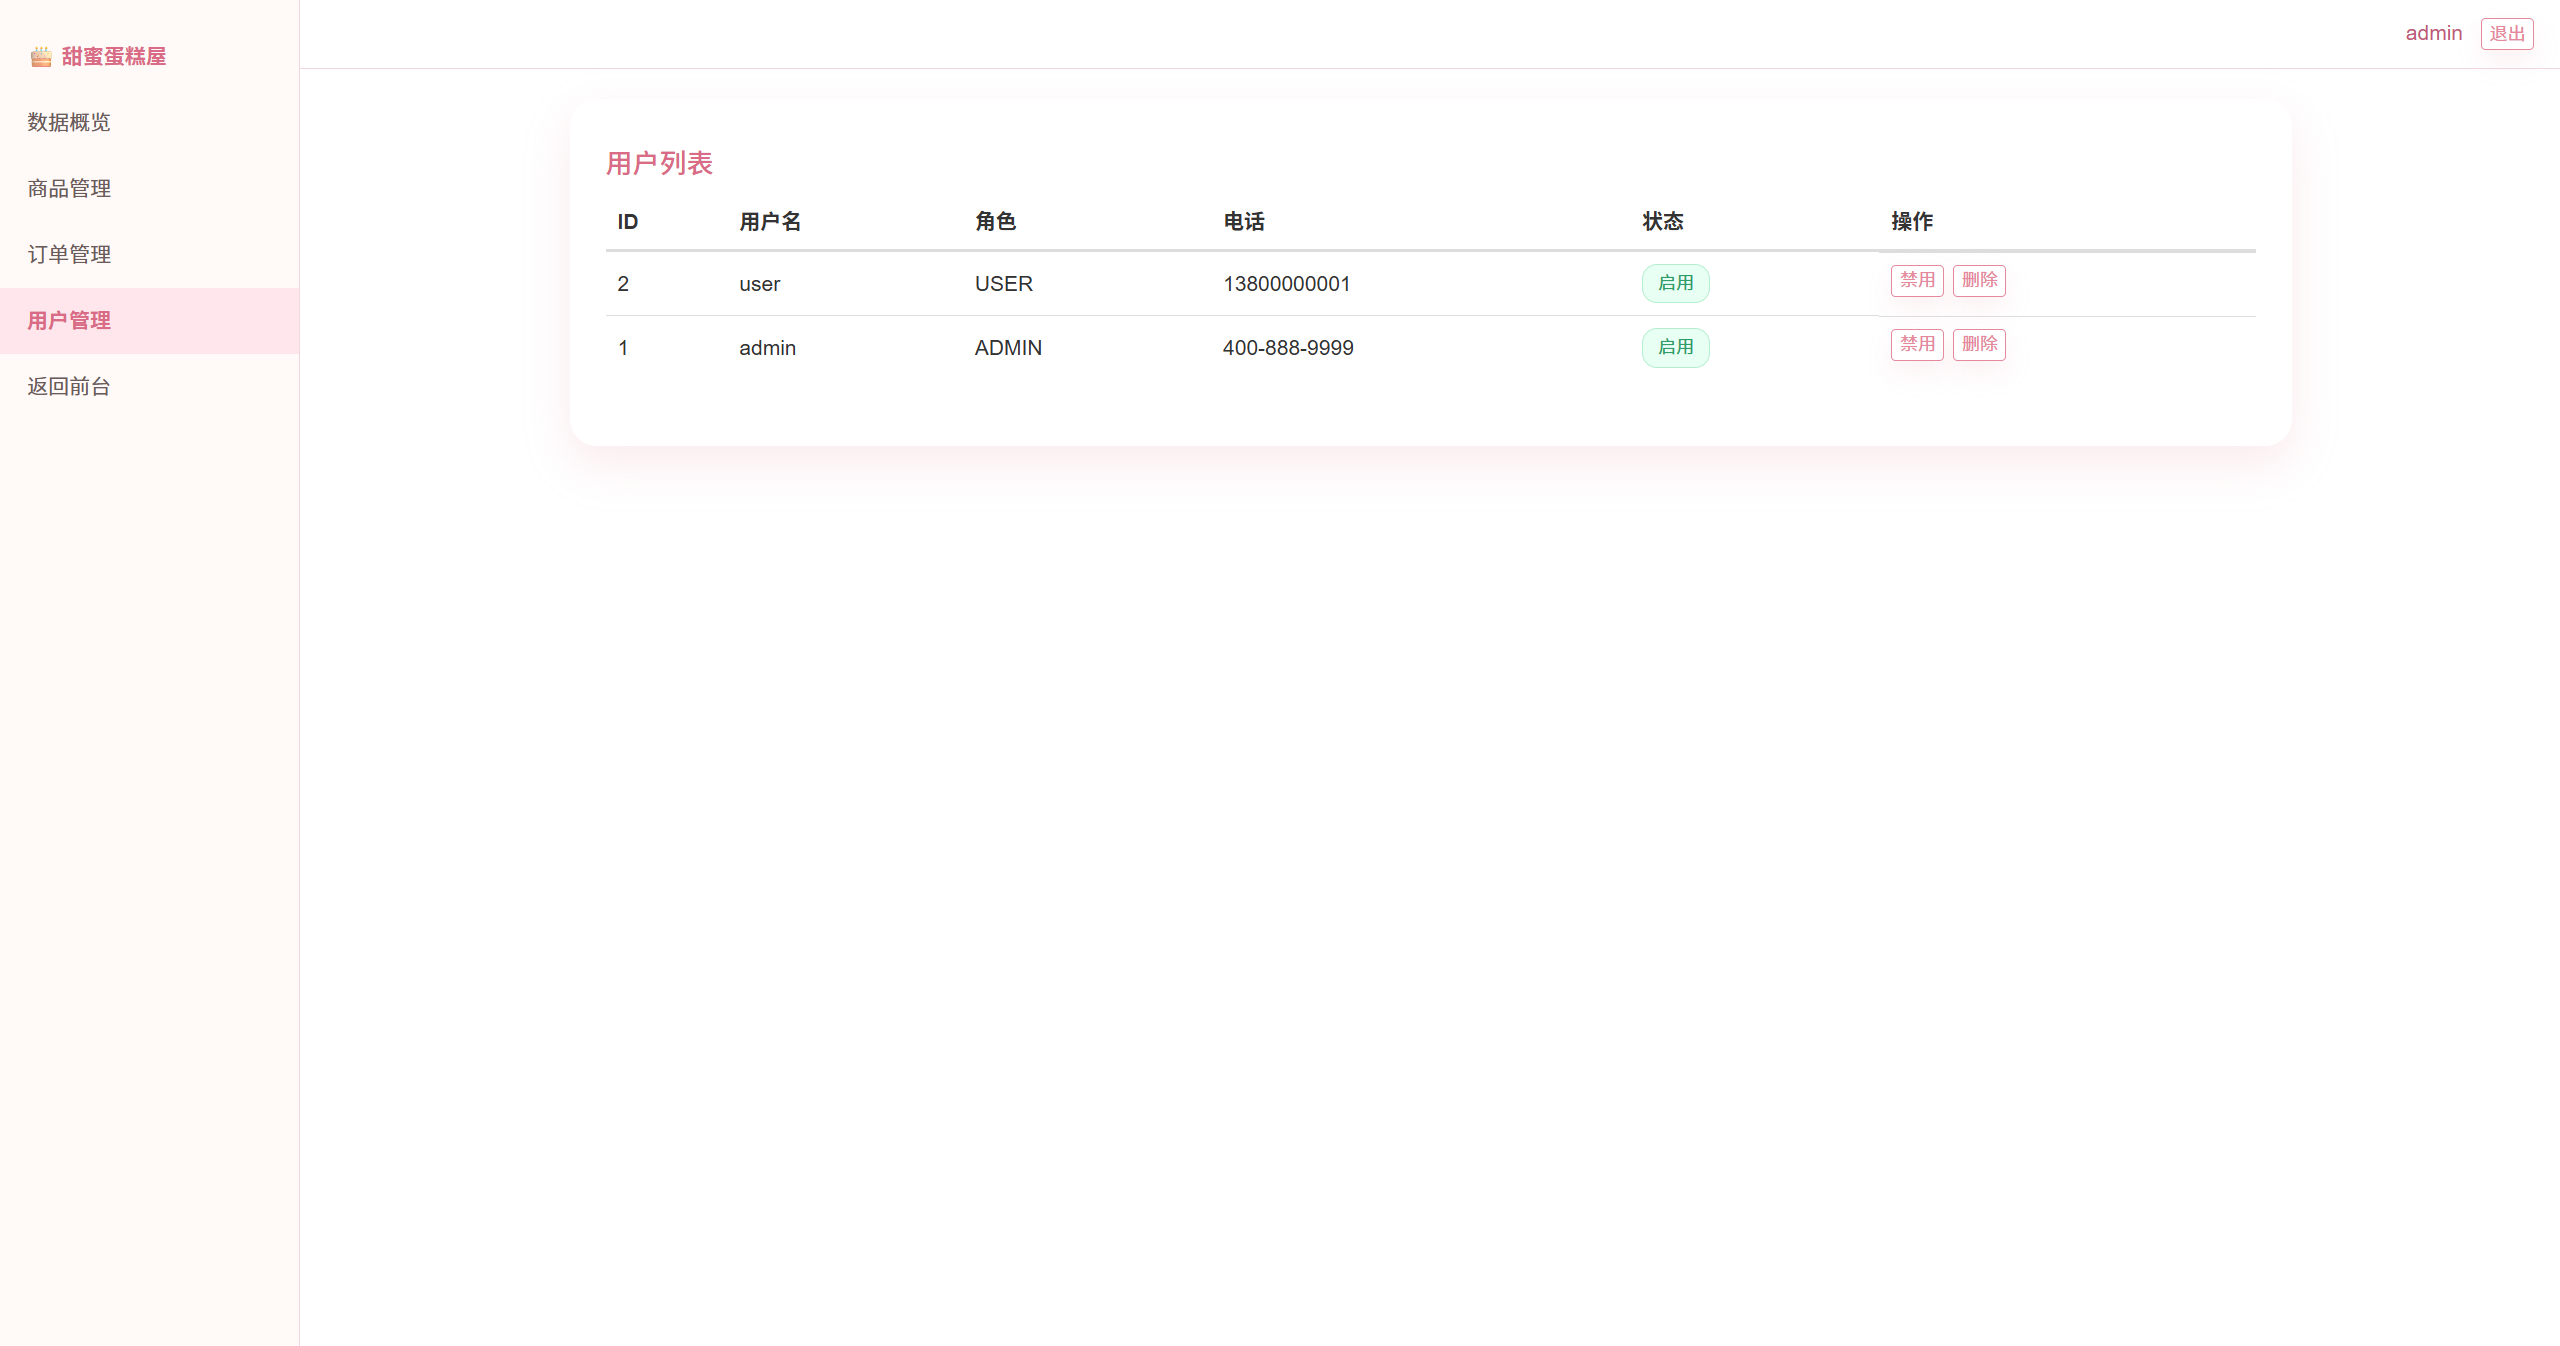Click 启用 status badge for admin
The height and width of the screenshot is (1346, 2560).
coord(1675,347)
